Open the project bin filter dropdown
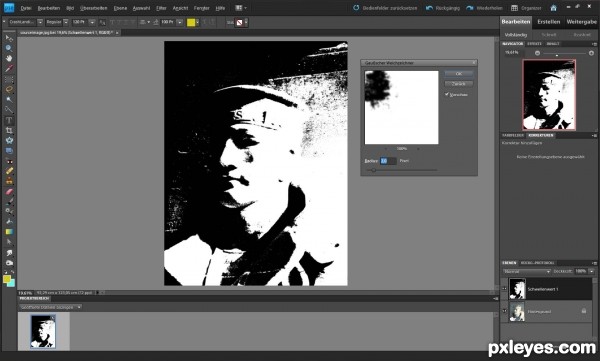The height and width of the screenshot is (361, 600). tap(51, 307)
